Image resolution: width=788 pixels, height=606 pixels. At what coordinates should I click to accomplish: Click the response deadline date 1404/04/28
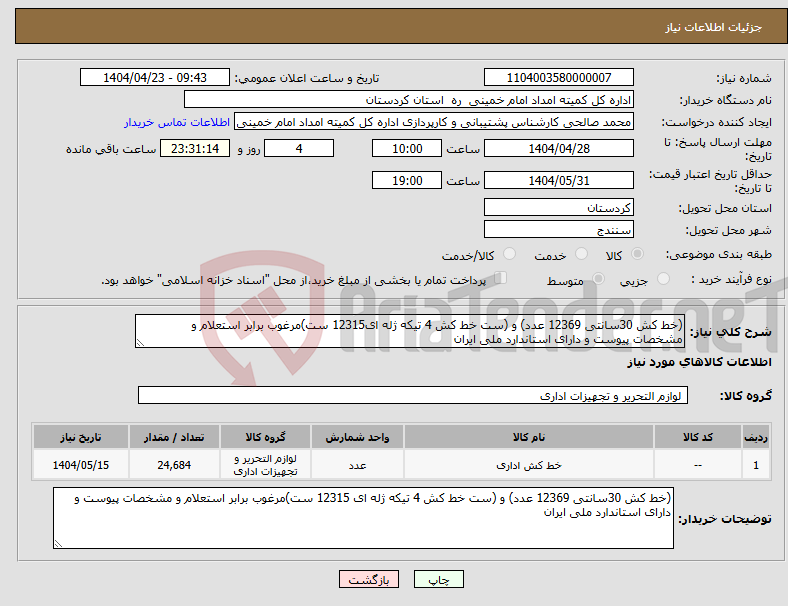pyautogui.click(x=558, y=148)
